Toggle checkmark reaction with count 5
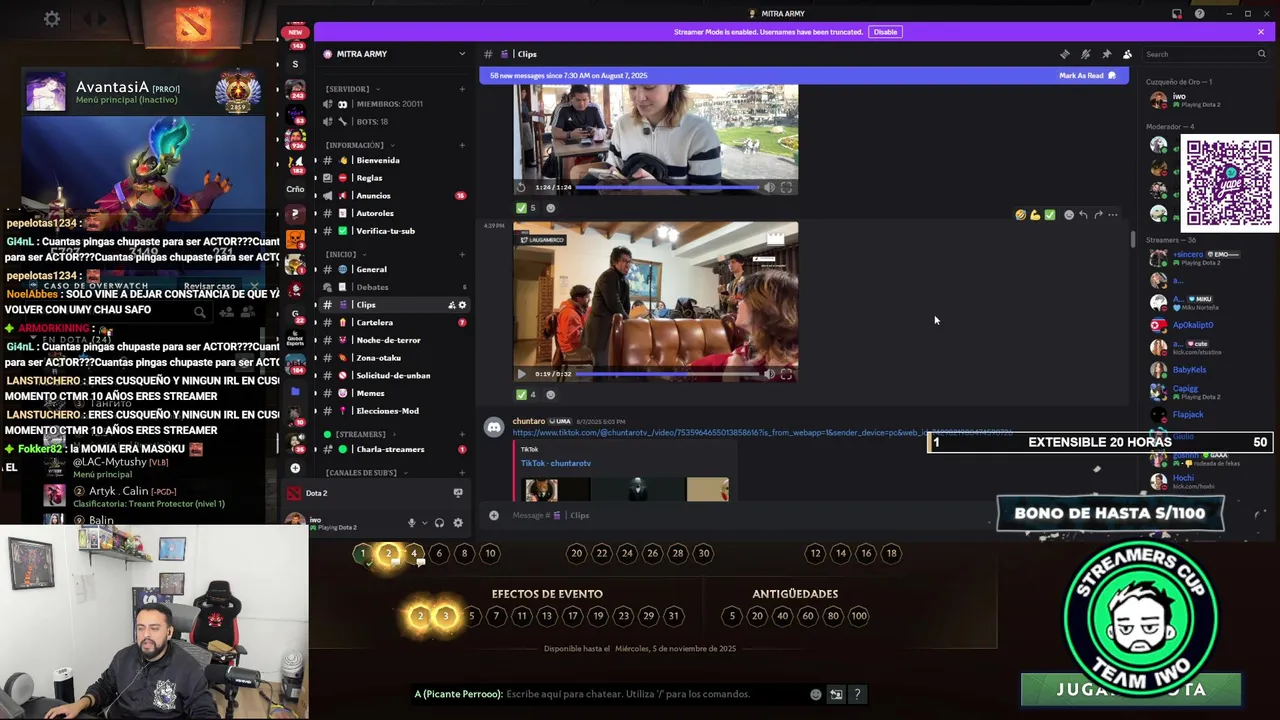 pos(526,208)
